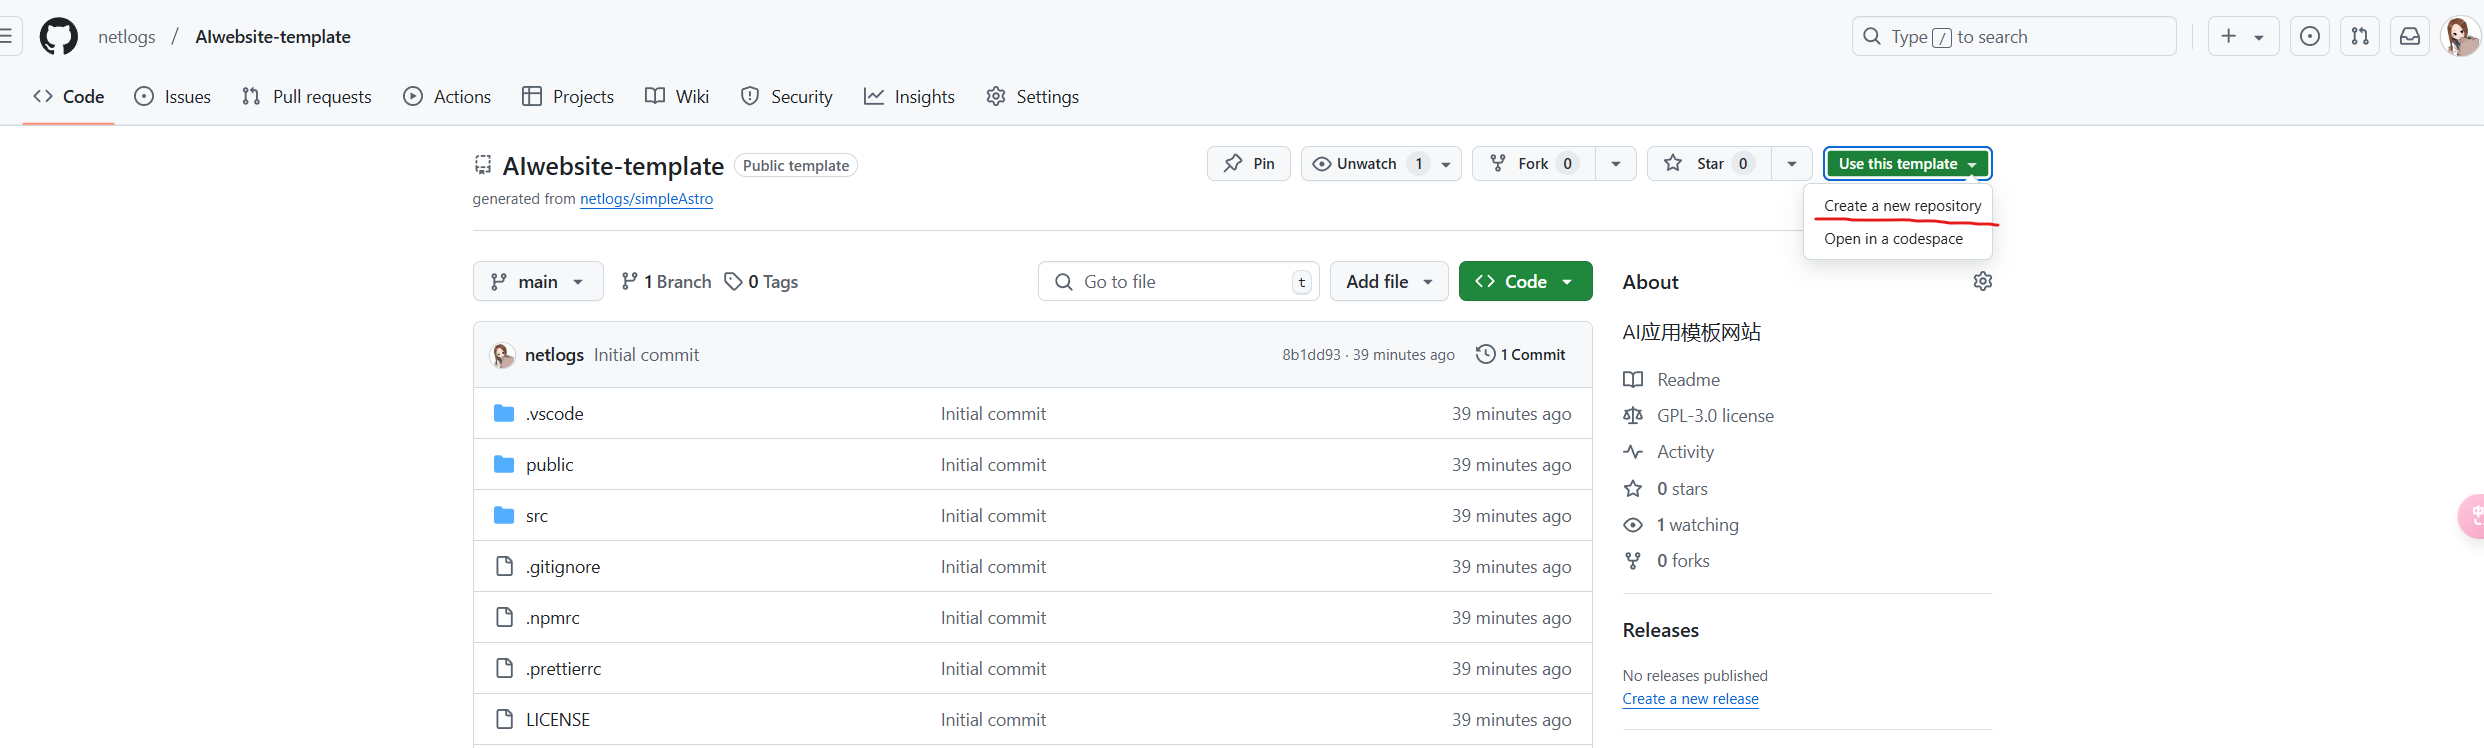This screenshot has height=748, width=2484.
Task: Expand the create new dropdown arrow
Action: tap(2259, 38)
